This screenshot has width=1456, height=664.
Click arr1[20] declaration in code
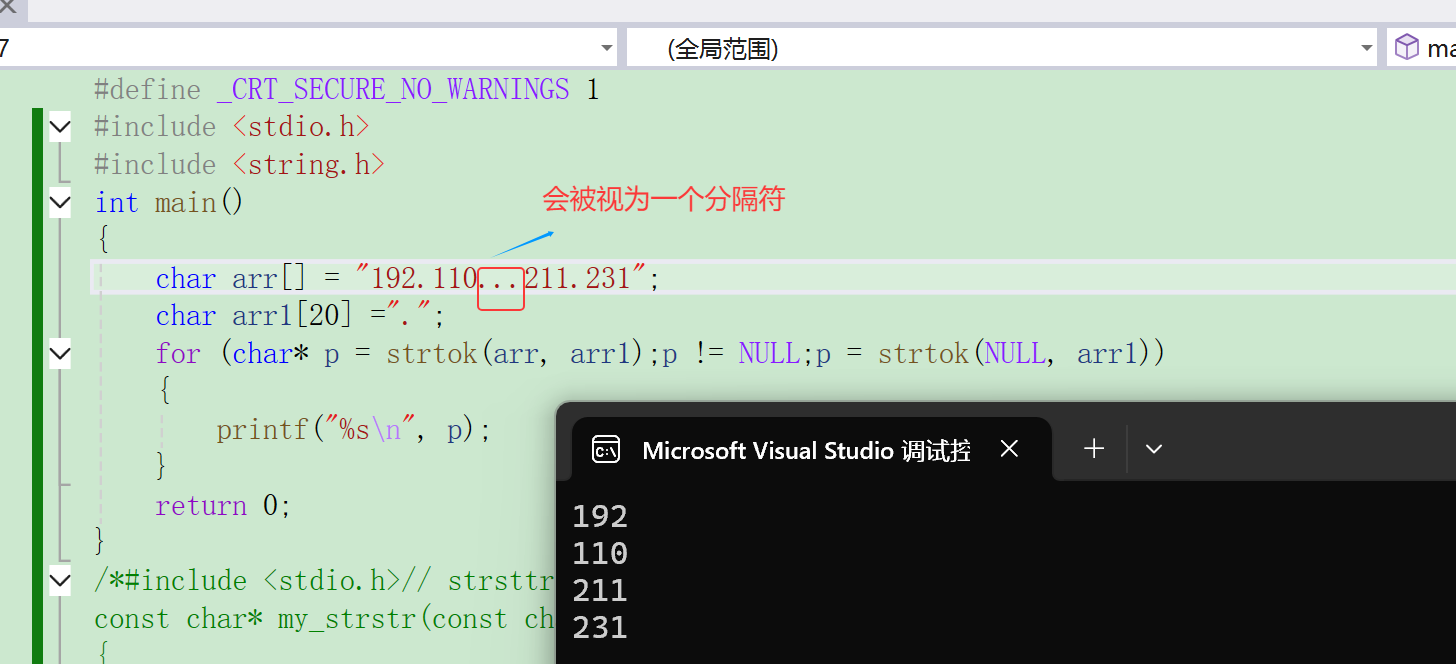point(293,316)
